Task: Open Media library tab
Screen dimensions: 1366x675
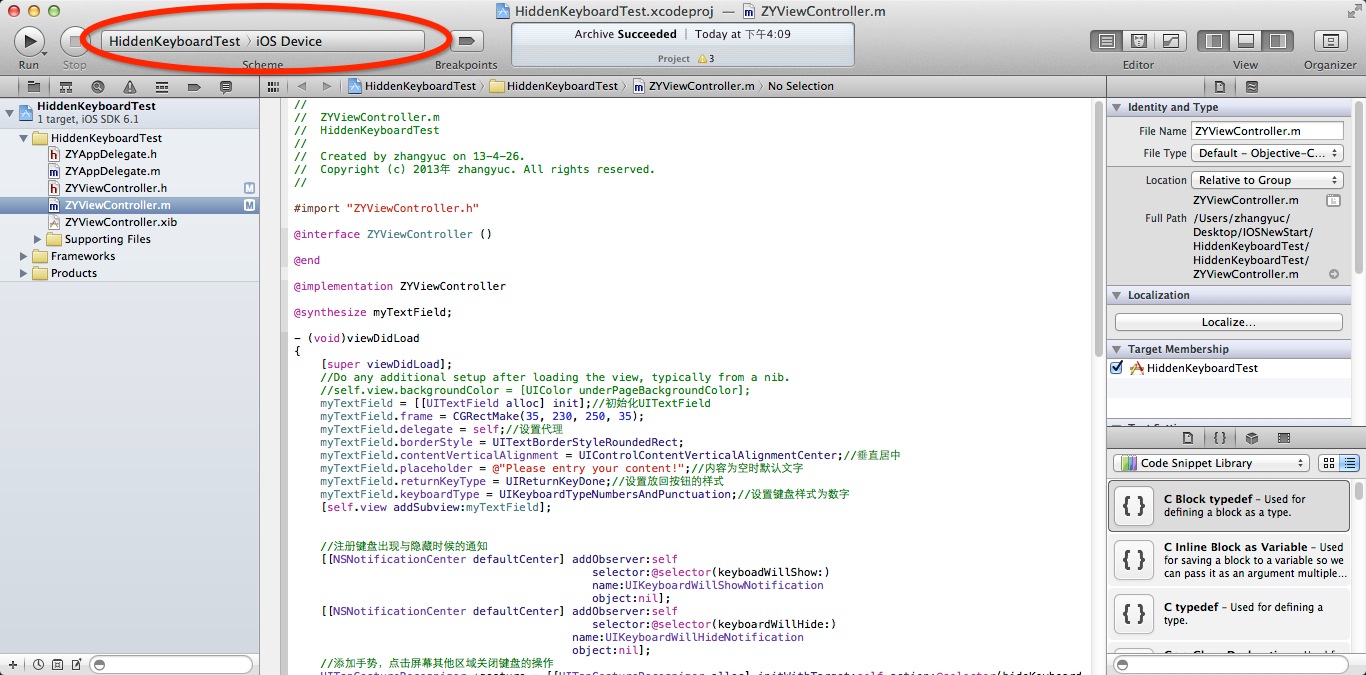Action: [1284, 438]
